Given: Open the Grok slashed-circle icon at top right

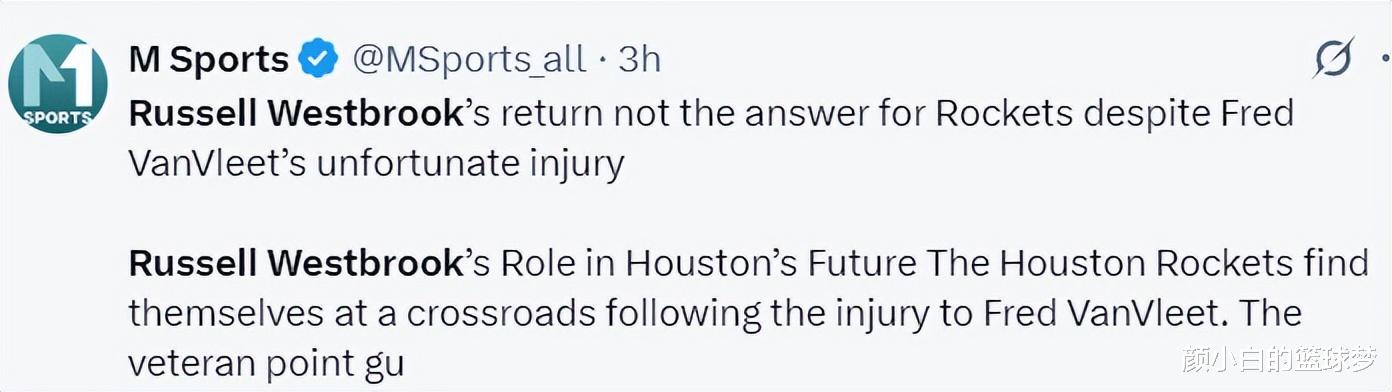Looking at the screenshot, I should [x=1333, y=60].
